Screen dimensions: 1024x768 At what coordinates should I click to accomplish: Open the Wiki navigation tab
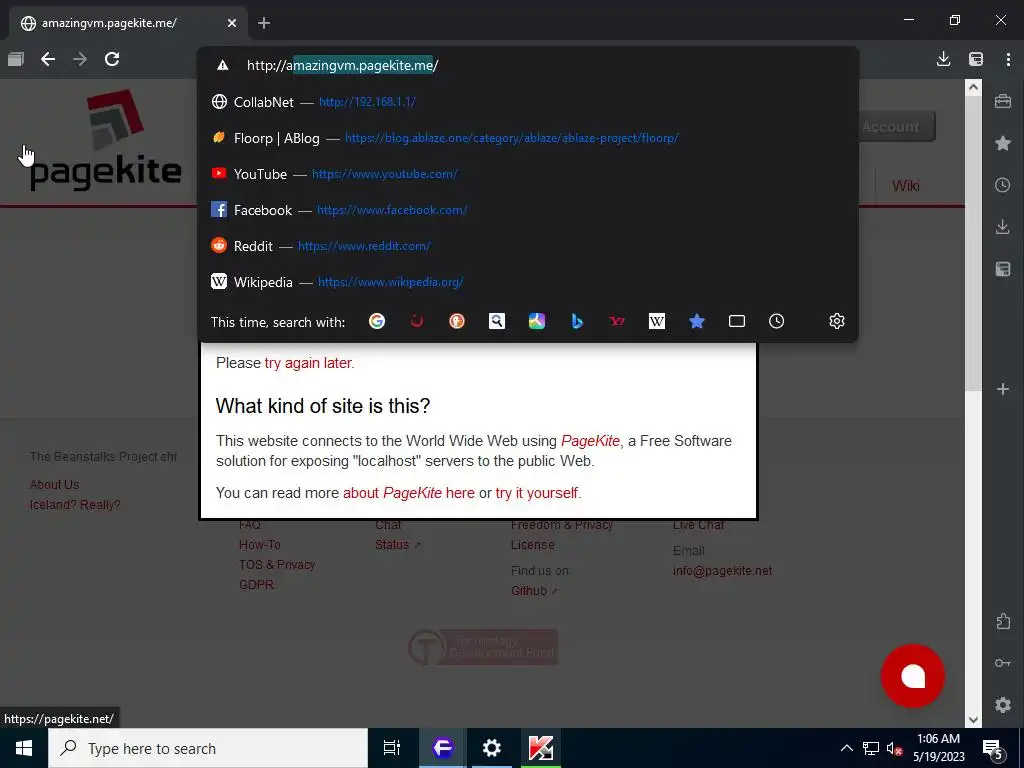coord(906,186)
